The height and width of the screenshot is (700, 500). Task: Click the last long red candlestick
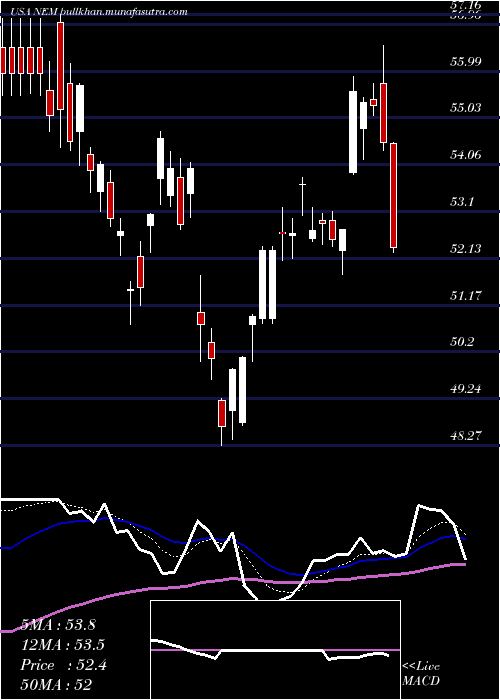click(x=393, y=196)
